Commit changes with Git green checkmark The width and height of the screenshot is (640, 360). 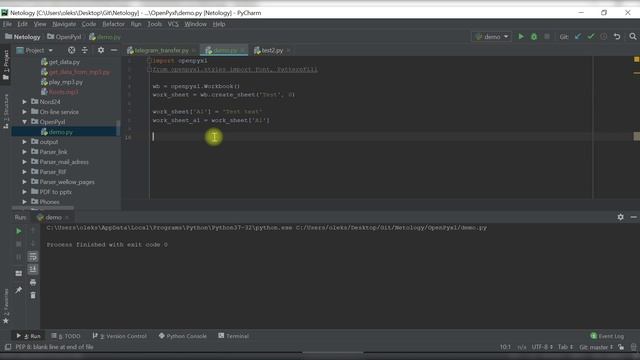click(x=591, y=37)
